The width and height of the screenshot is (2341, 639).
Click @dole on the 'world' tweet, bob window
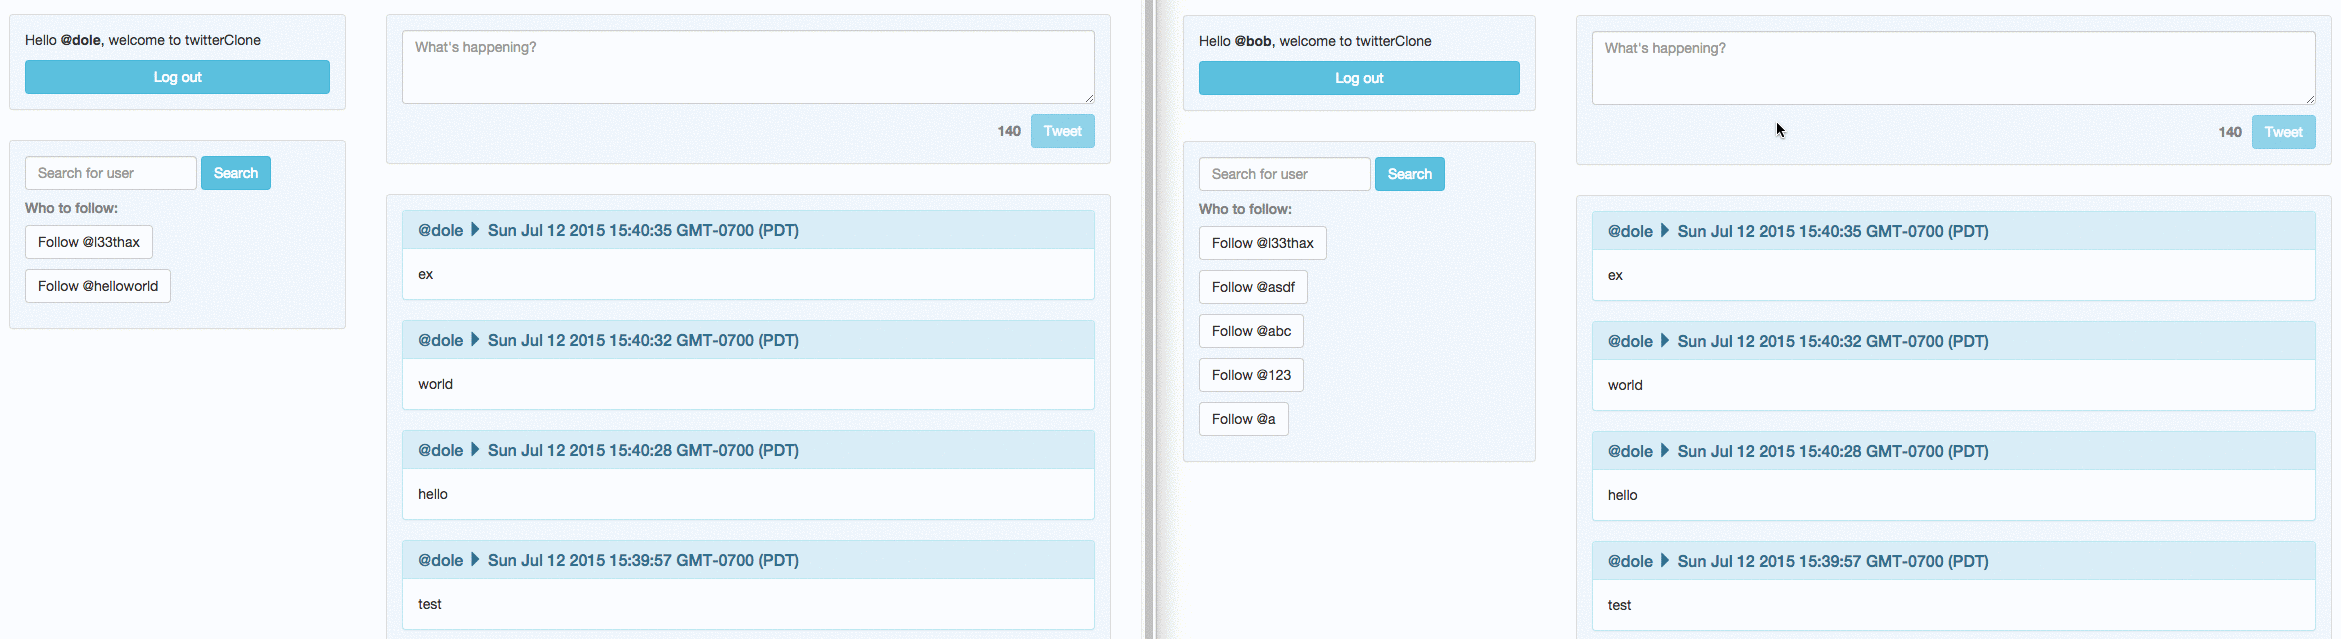pos(1631,341)
